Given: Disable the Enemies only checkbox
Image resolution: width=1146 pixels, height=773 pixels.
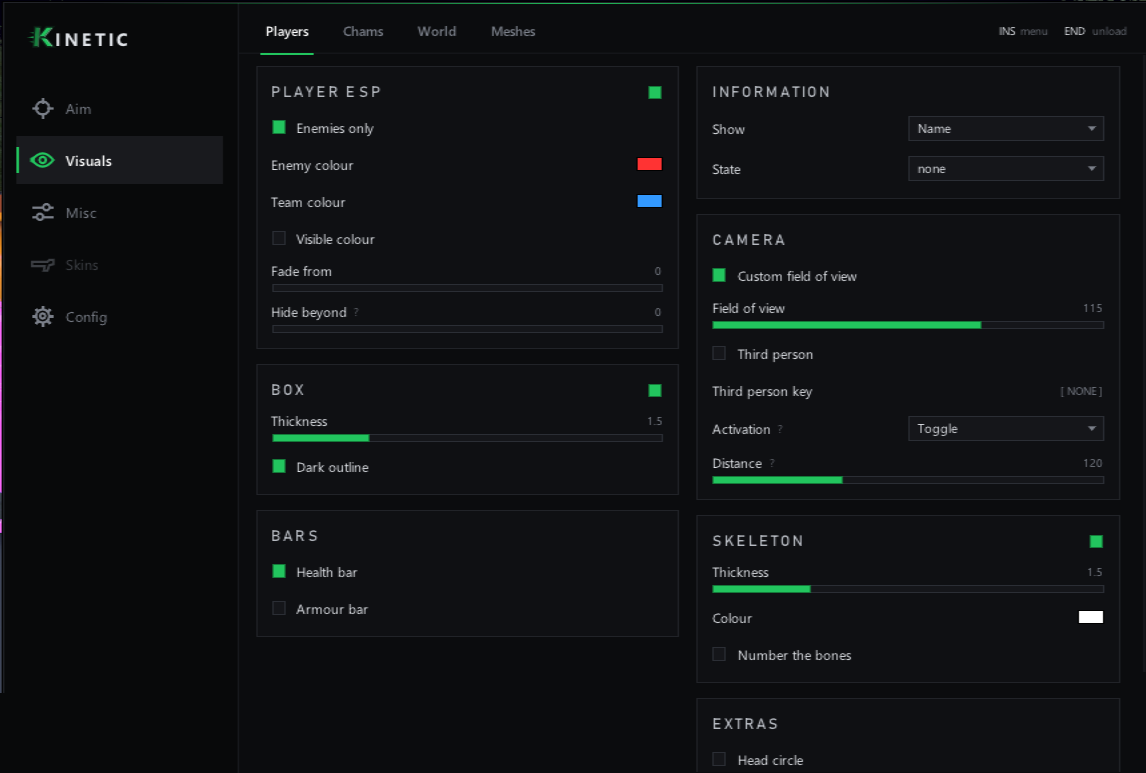Looking at the screenshot, I should coord(278,127).
